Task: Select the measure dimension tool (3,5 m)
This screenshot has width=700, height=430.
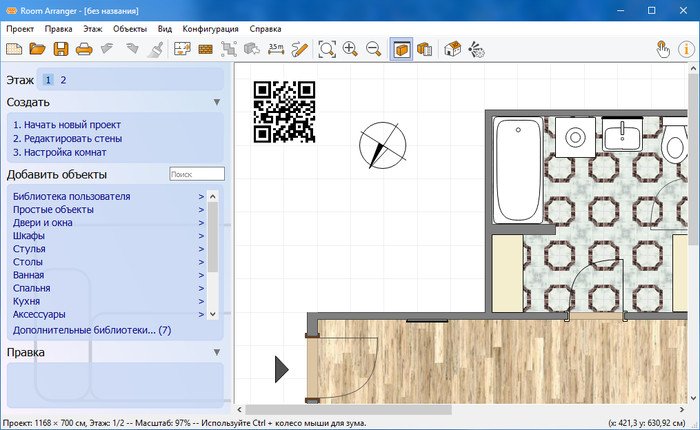Action: click(276, 48)
